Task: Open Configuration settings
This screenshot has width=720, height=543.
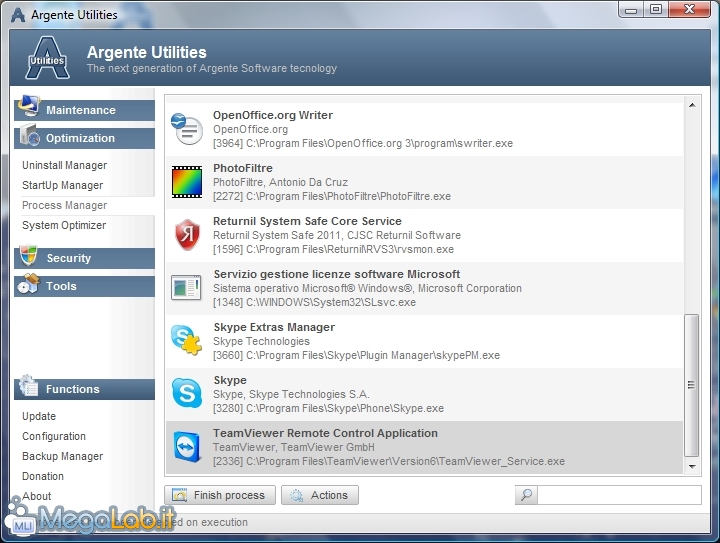Action: click(54, 436)
